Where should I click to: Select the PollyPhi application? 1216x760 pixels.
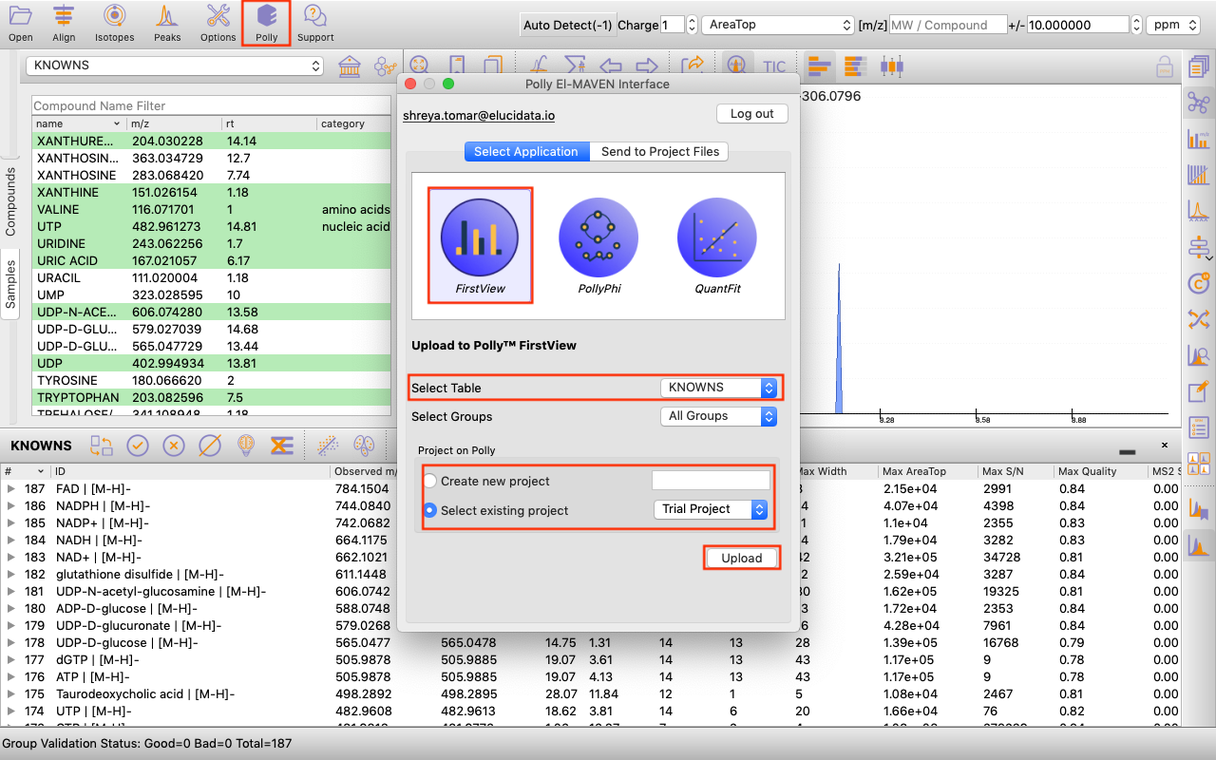pyautogui.click(x=599, y=246)
